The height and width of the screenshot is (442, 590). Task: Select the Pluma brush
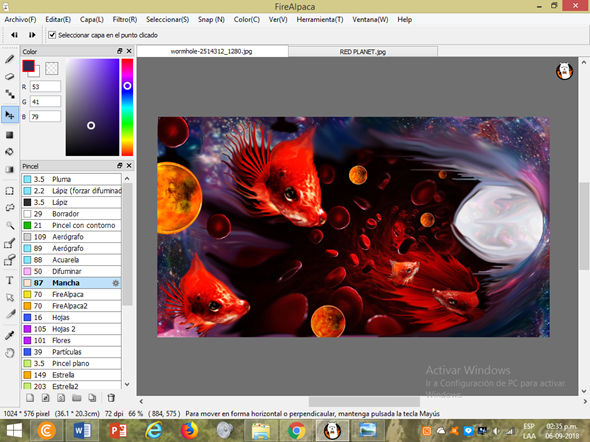click(71, 179)
